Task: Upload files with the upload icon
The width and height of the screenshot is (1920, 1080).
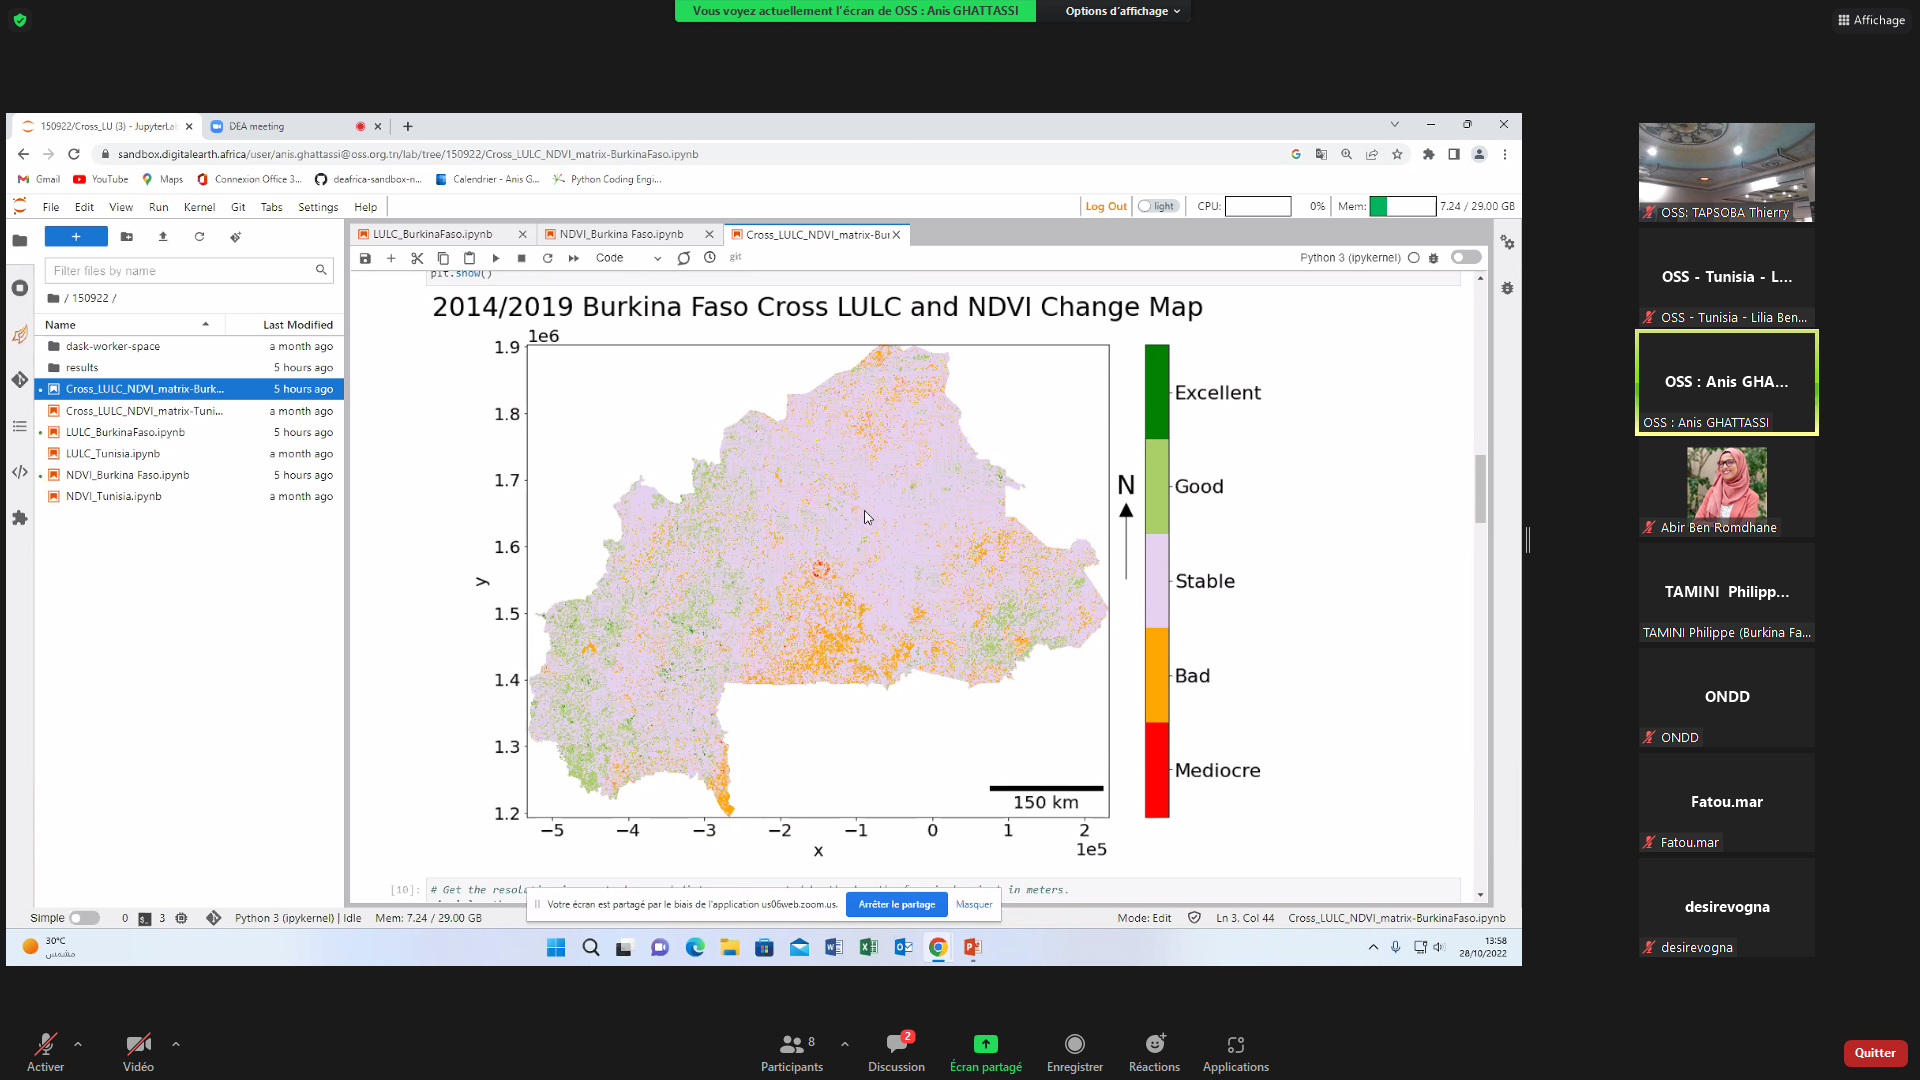Action: [x=163, y=237]
